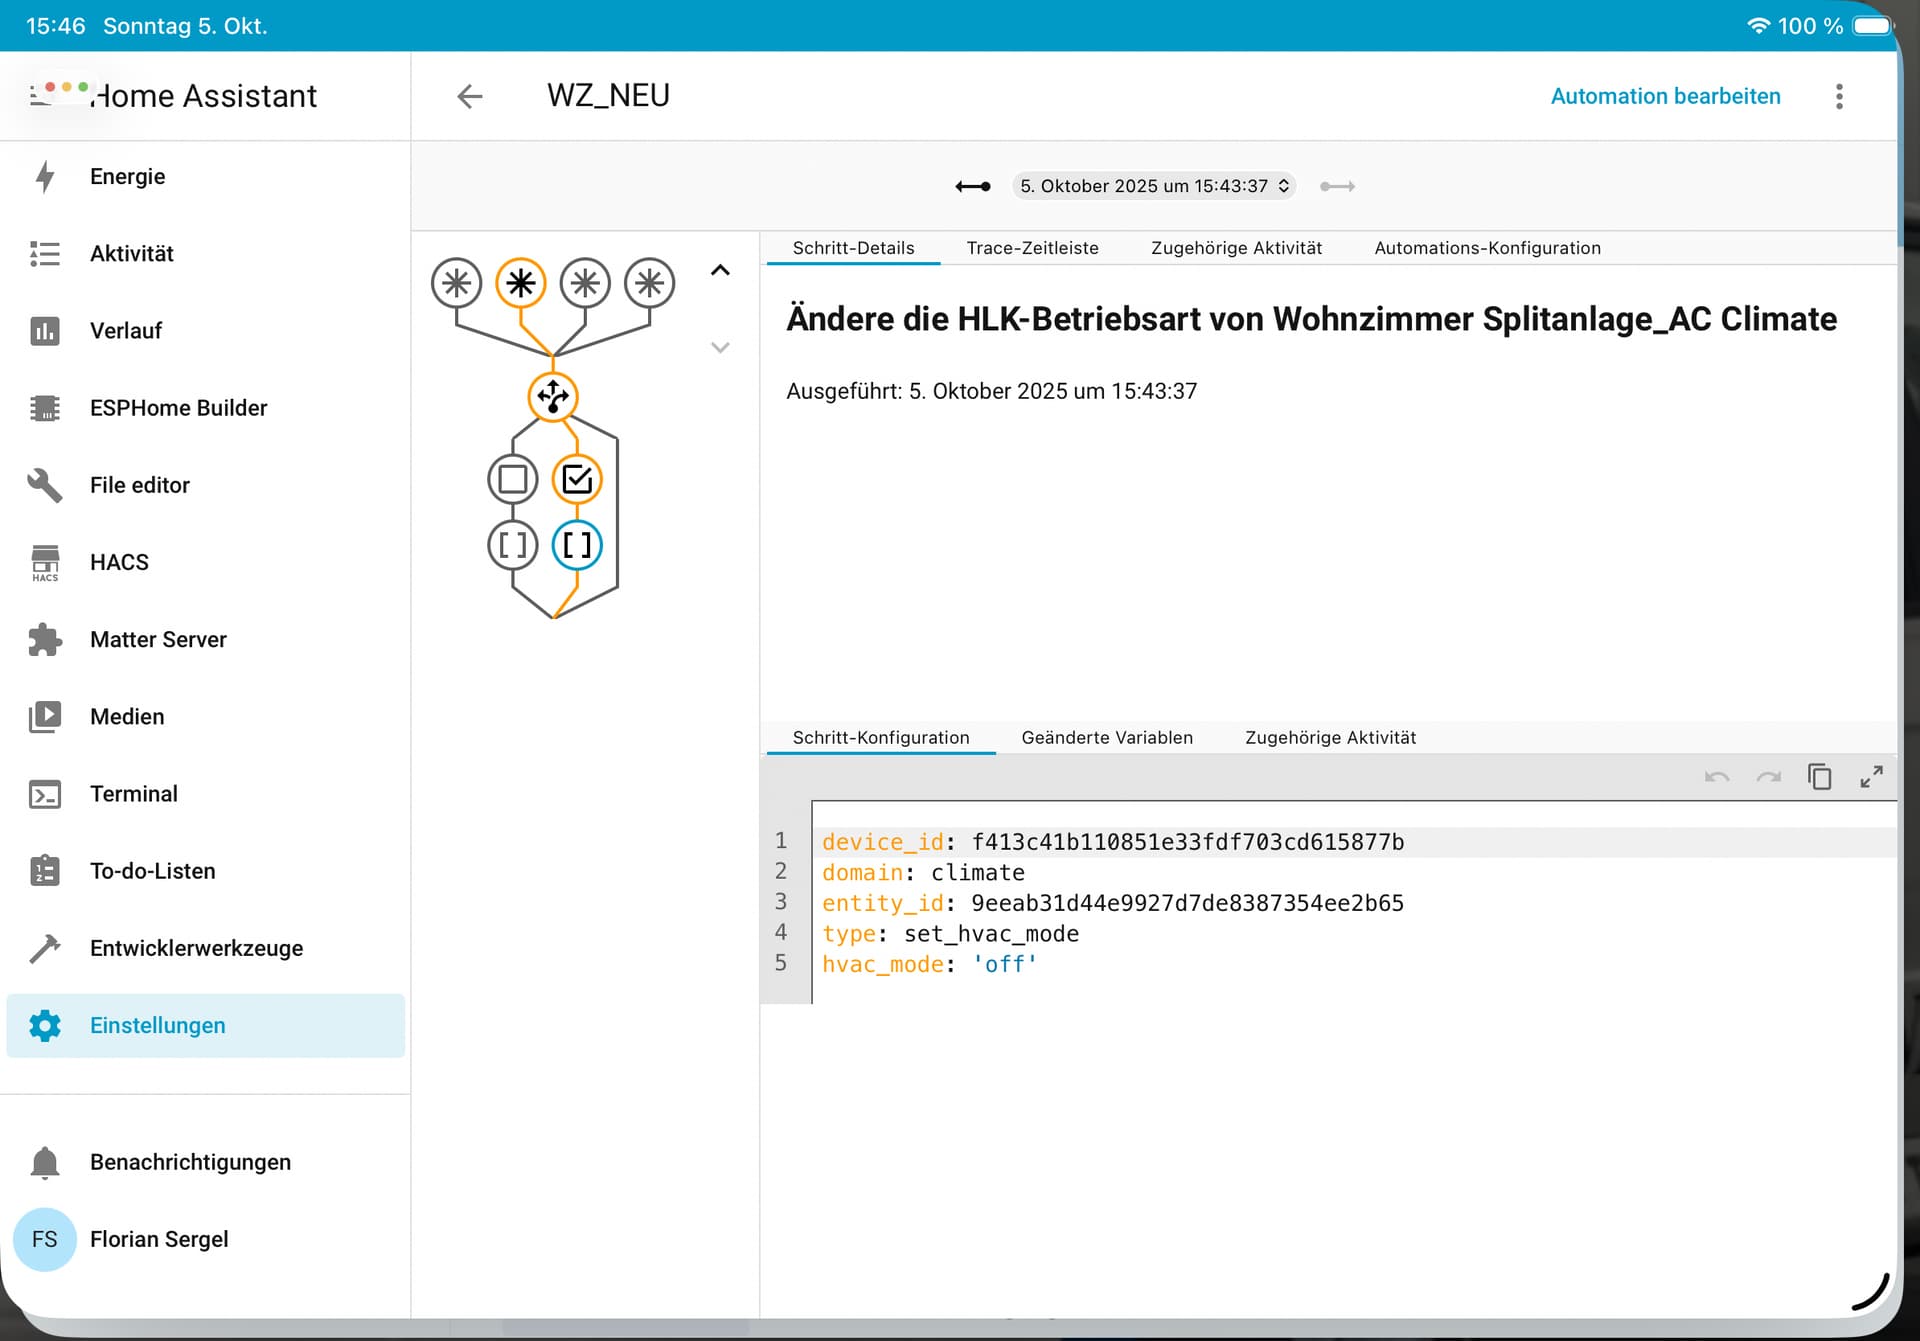Screen dimensions: 1920x1341
Task: Open the Florian Sergel user profile
Action: click(159, 1239)
